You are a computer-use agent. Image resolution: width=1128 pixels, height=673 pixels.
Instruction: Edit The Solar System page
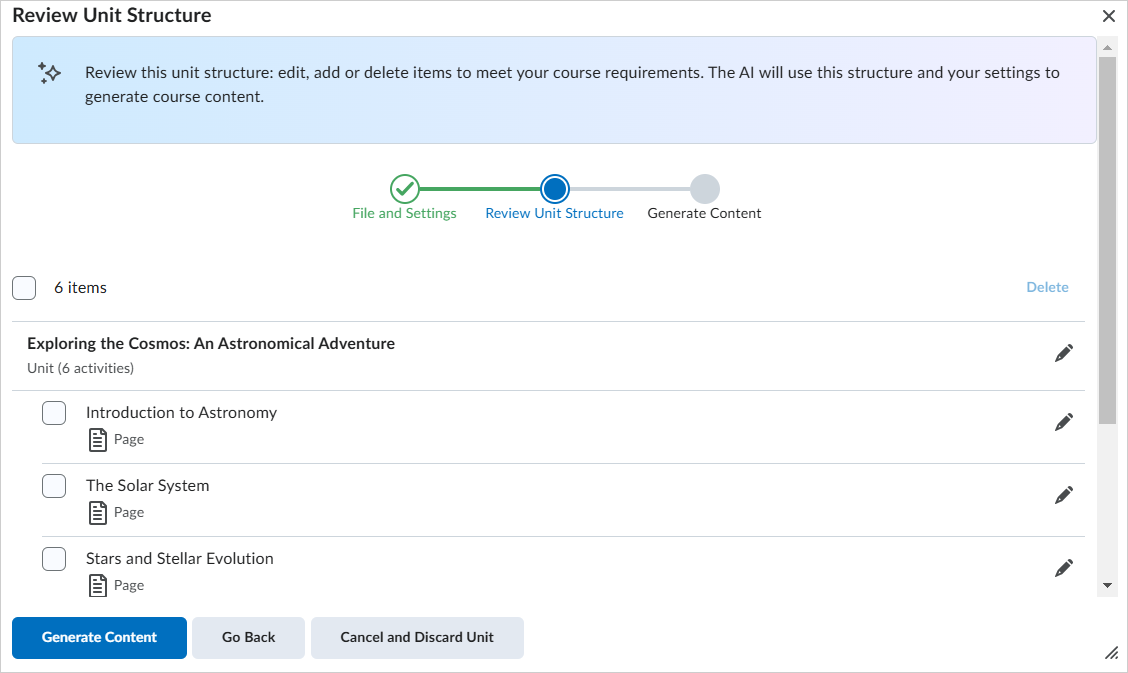(x=1064, y=495)
